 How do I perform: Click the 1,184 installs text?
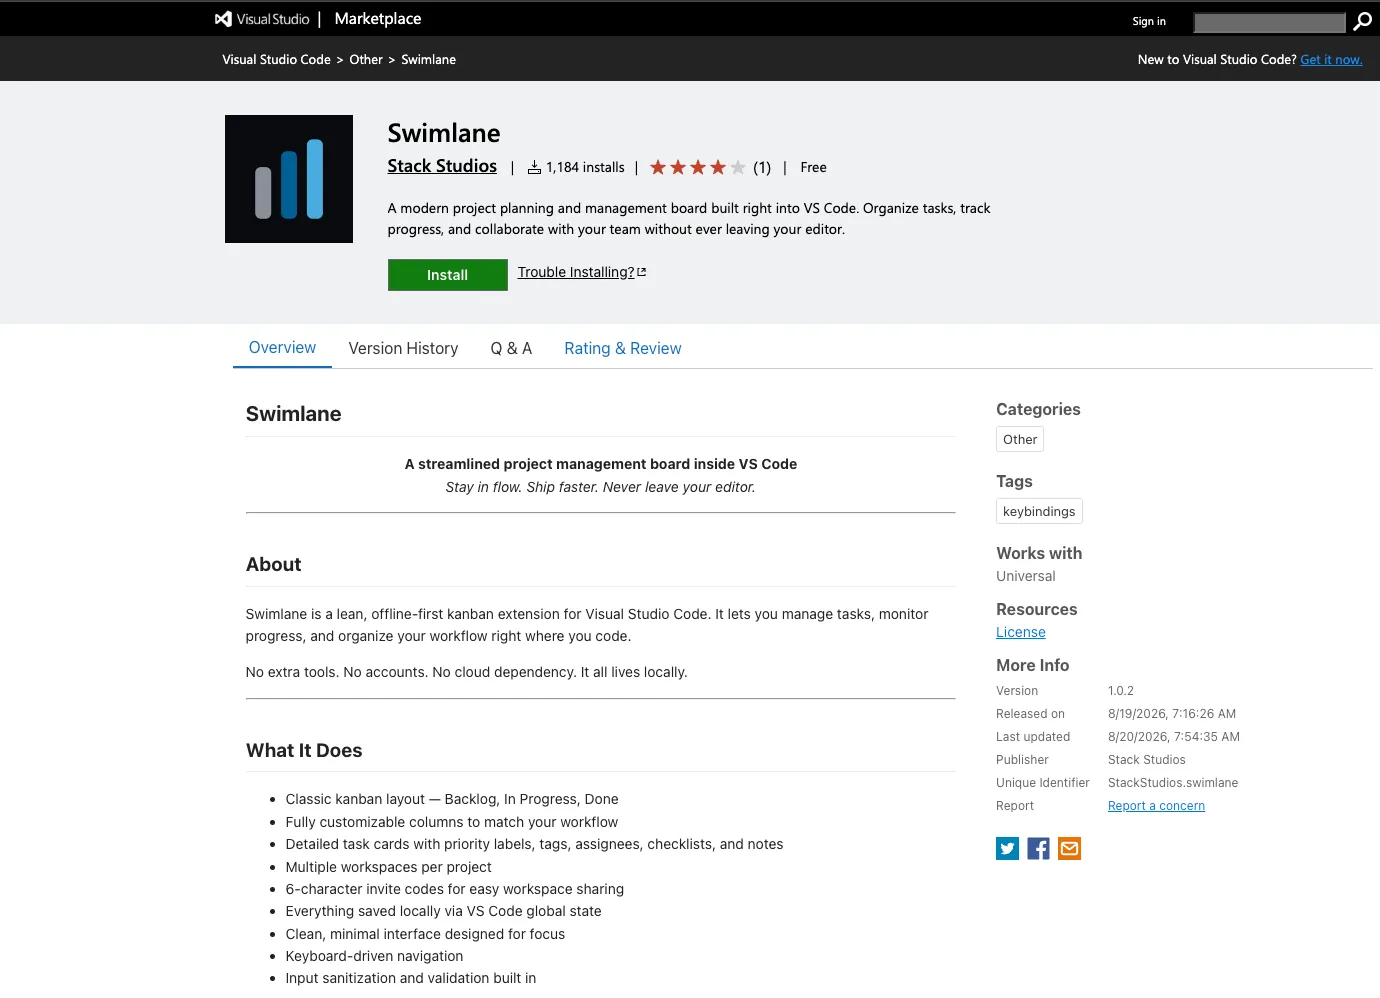coord(585,167)
